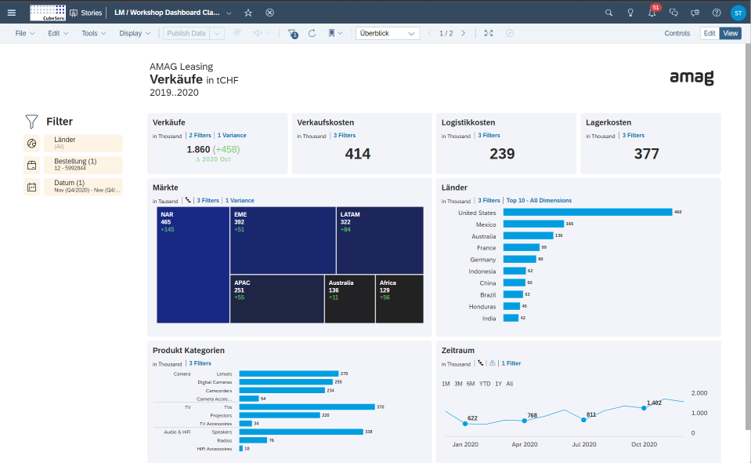Select the NAR treemap tile

[x=193, y=265]
